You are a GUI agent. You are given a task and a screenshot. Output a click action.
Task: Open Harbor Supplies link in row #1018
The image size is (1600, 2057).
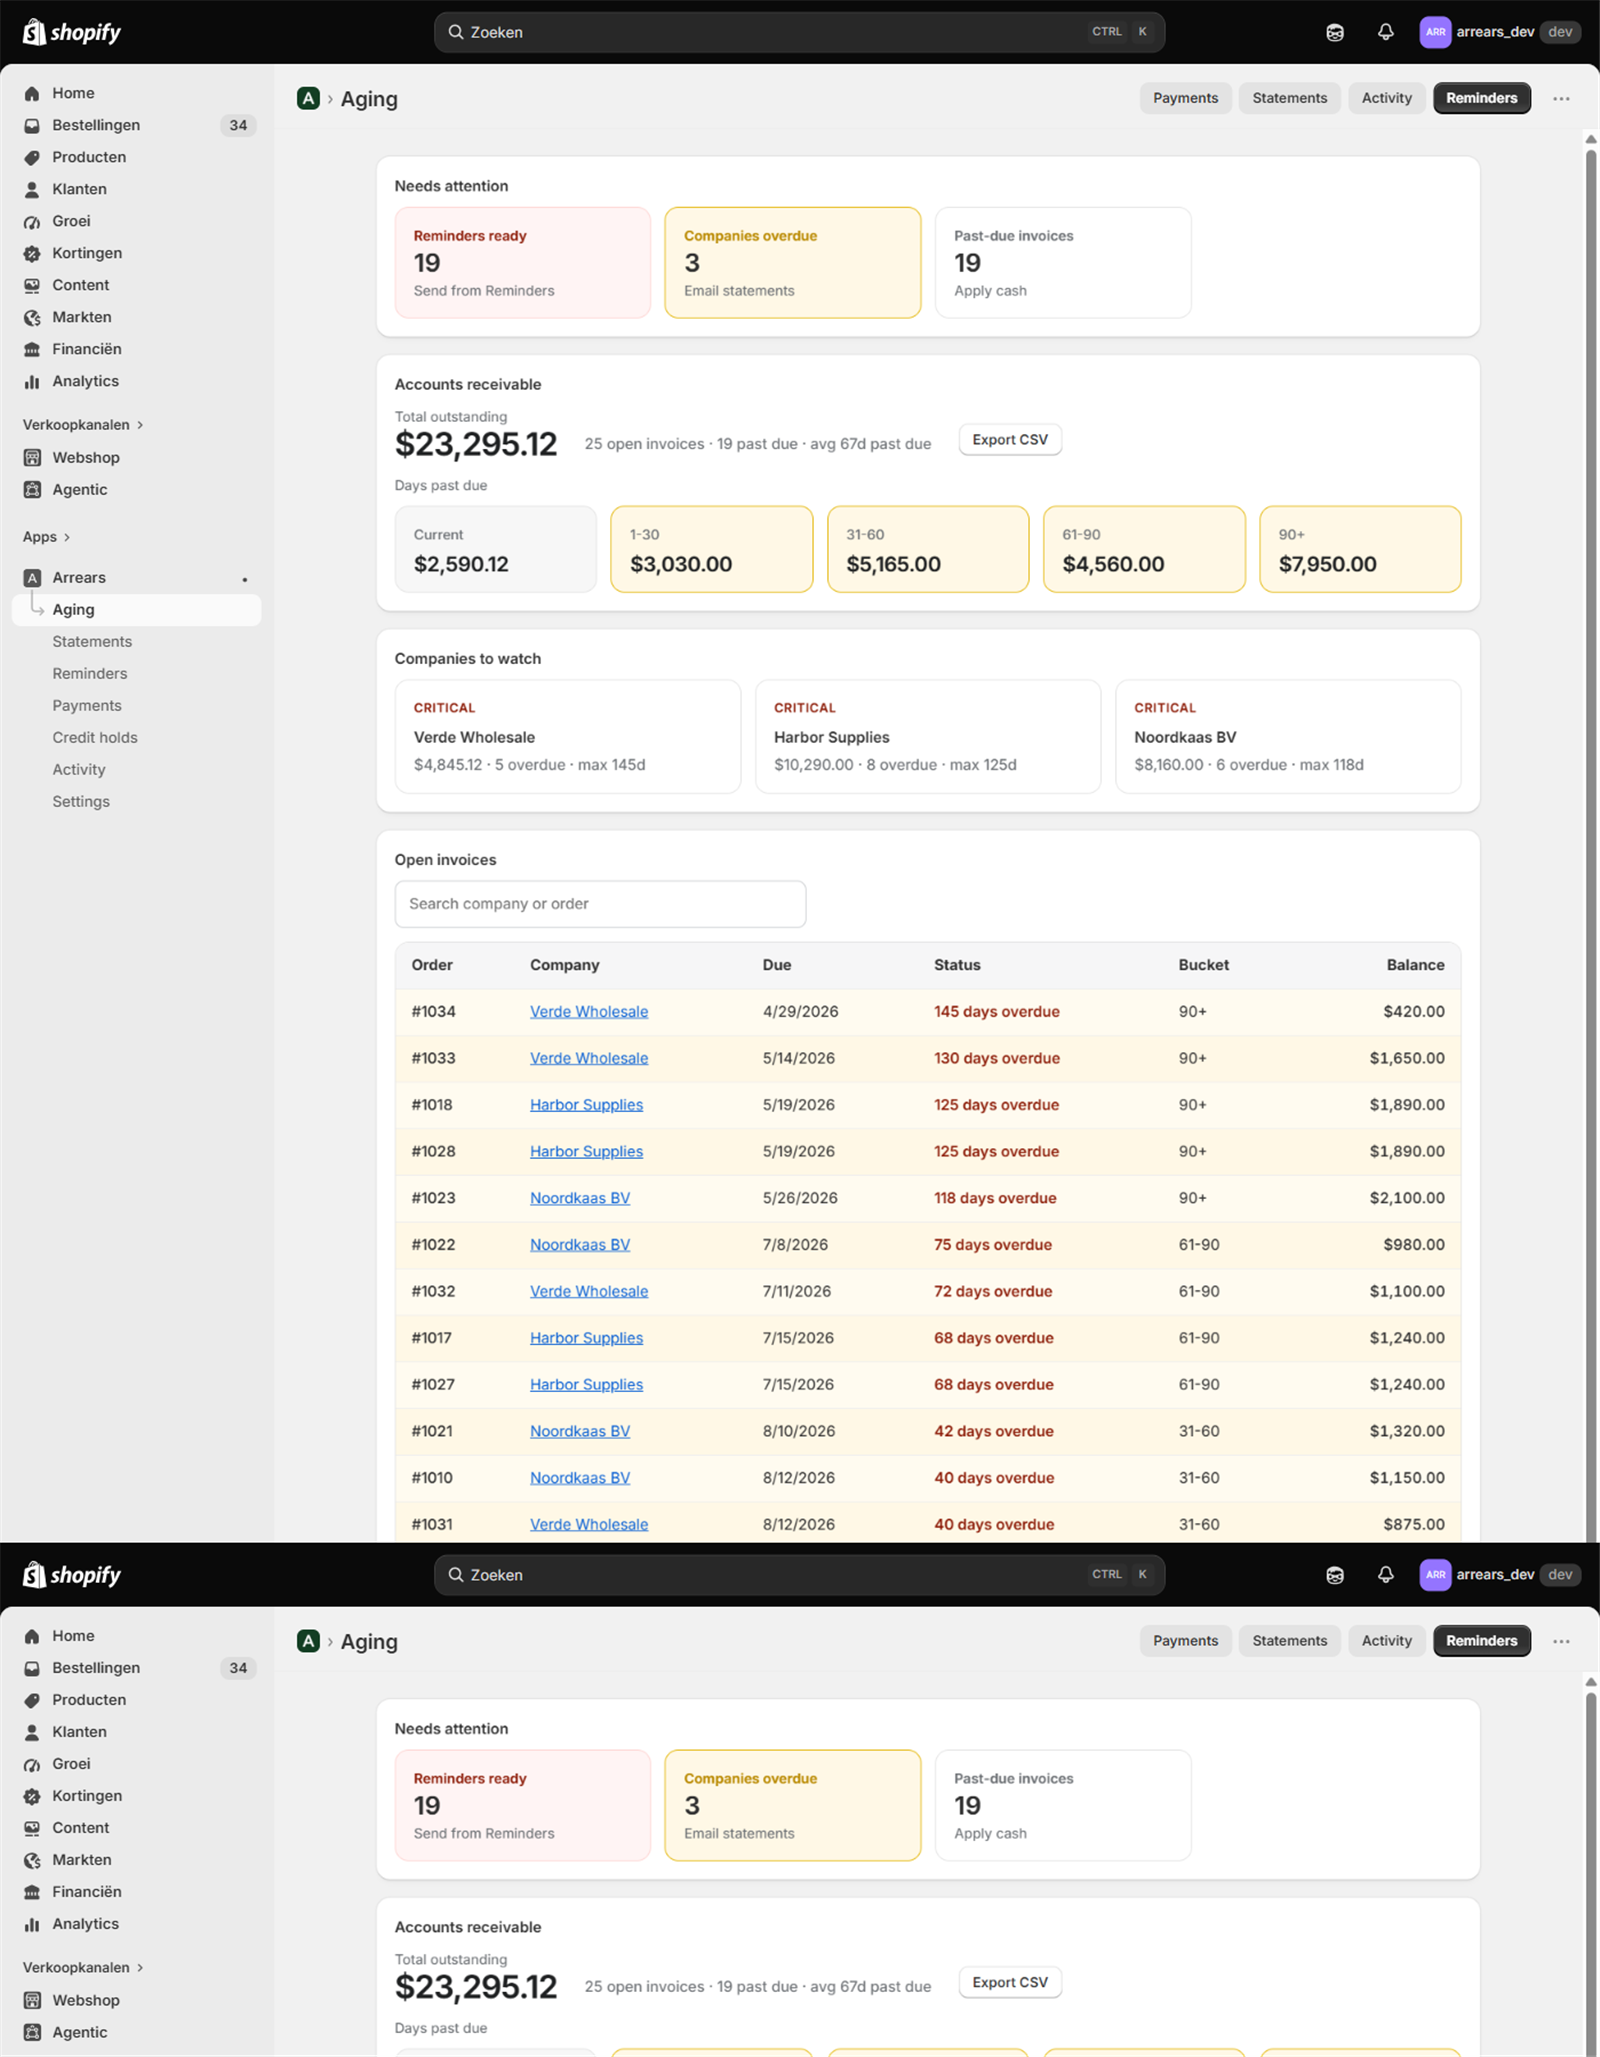click(x=586, y=1105)
